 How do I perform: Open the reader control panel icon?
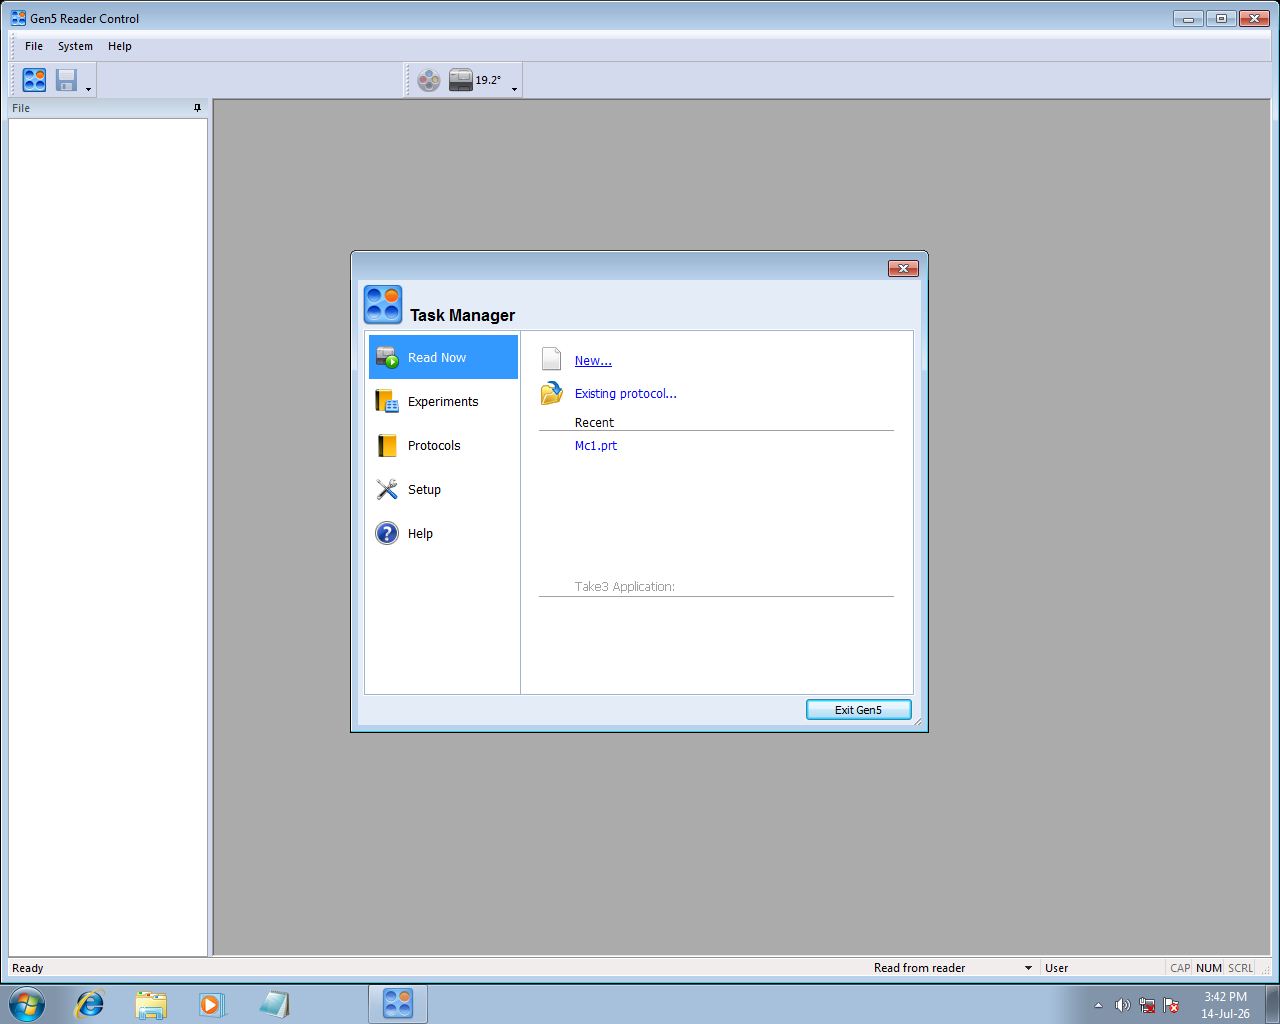(x=429, y=80)
